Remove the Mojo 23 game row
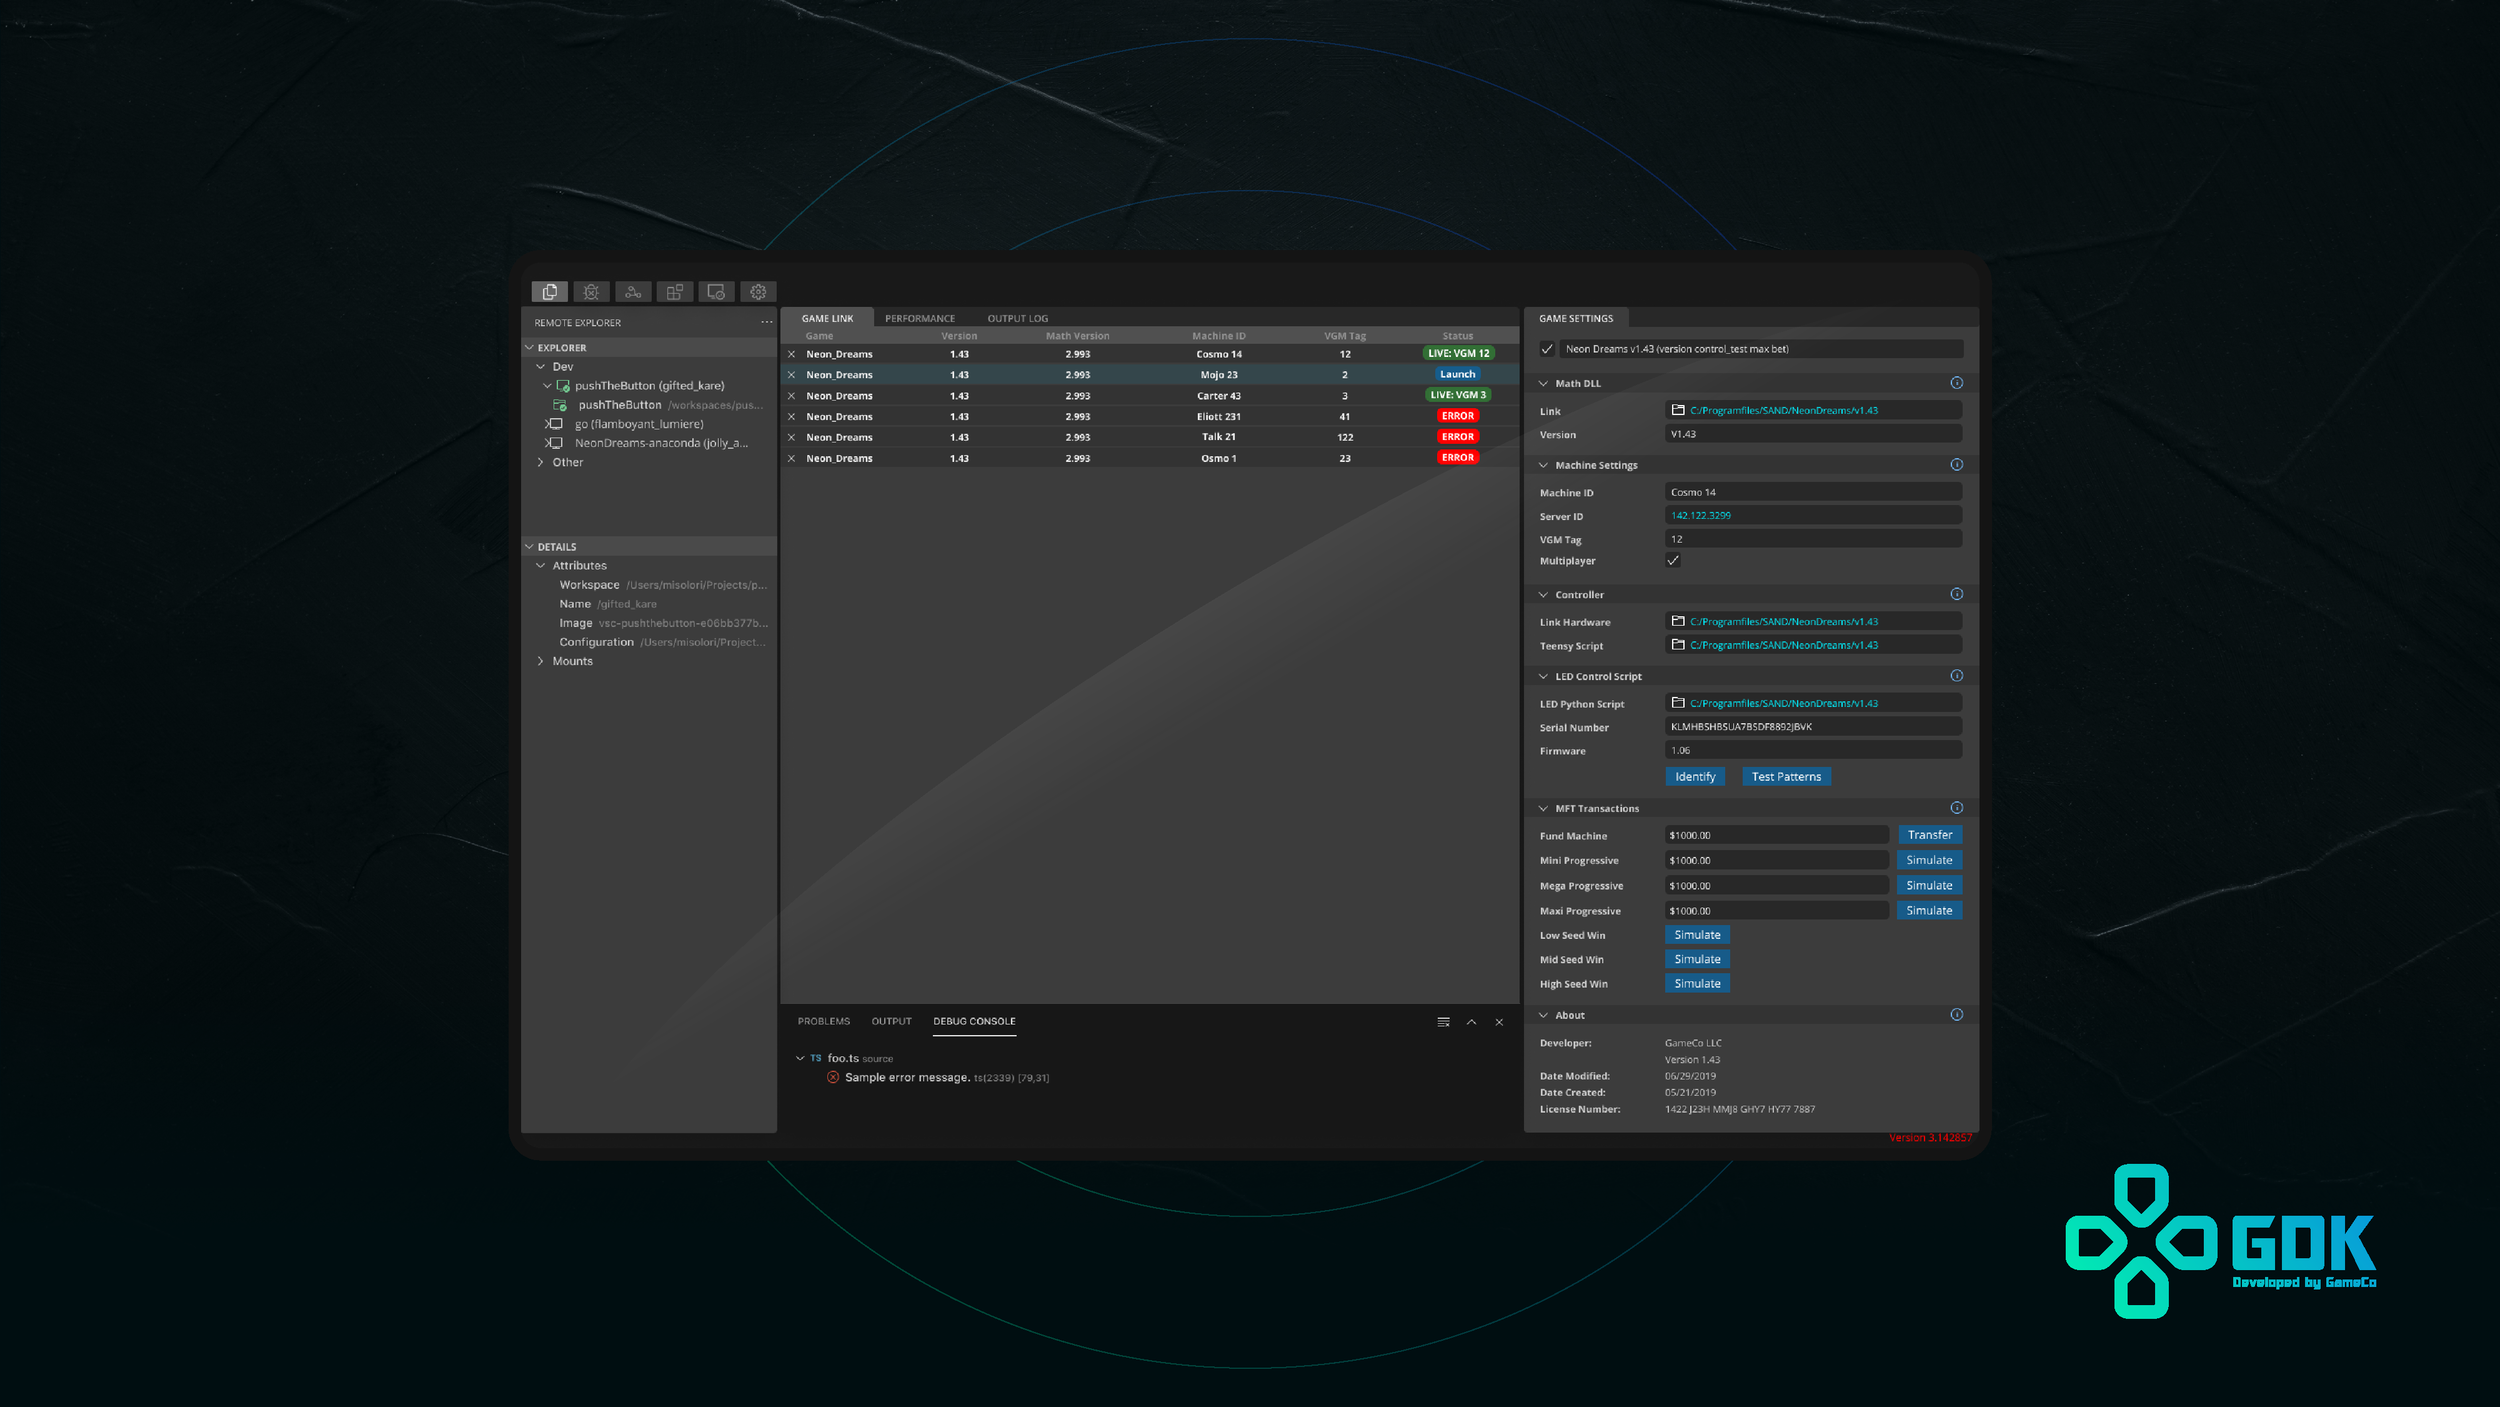 [791, 375]
